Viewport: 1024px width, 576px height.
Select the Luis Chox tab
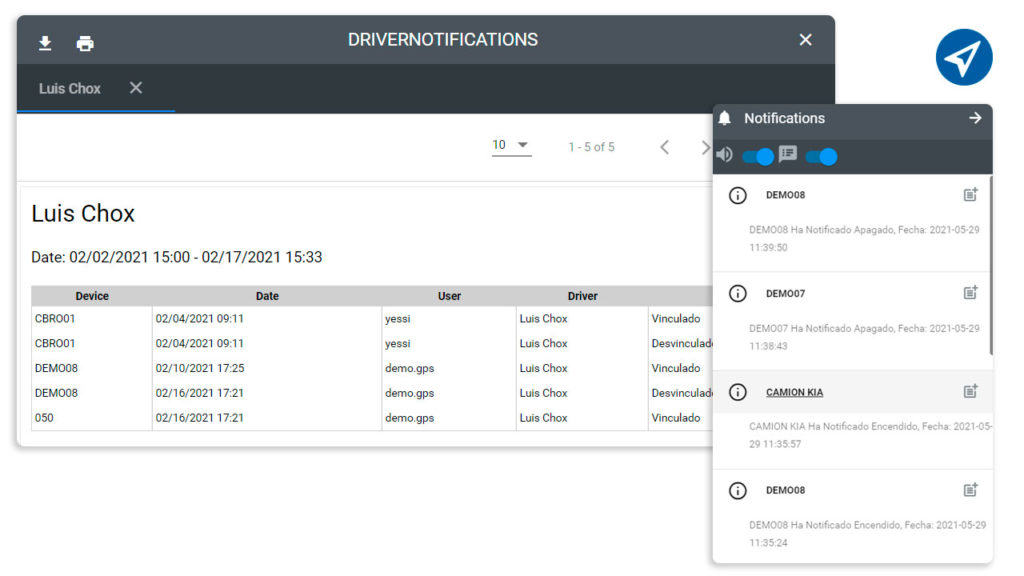[69, 88]
